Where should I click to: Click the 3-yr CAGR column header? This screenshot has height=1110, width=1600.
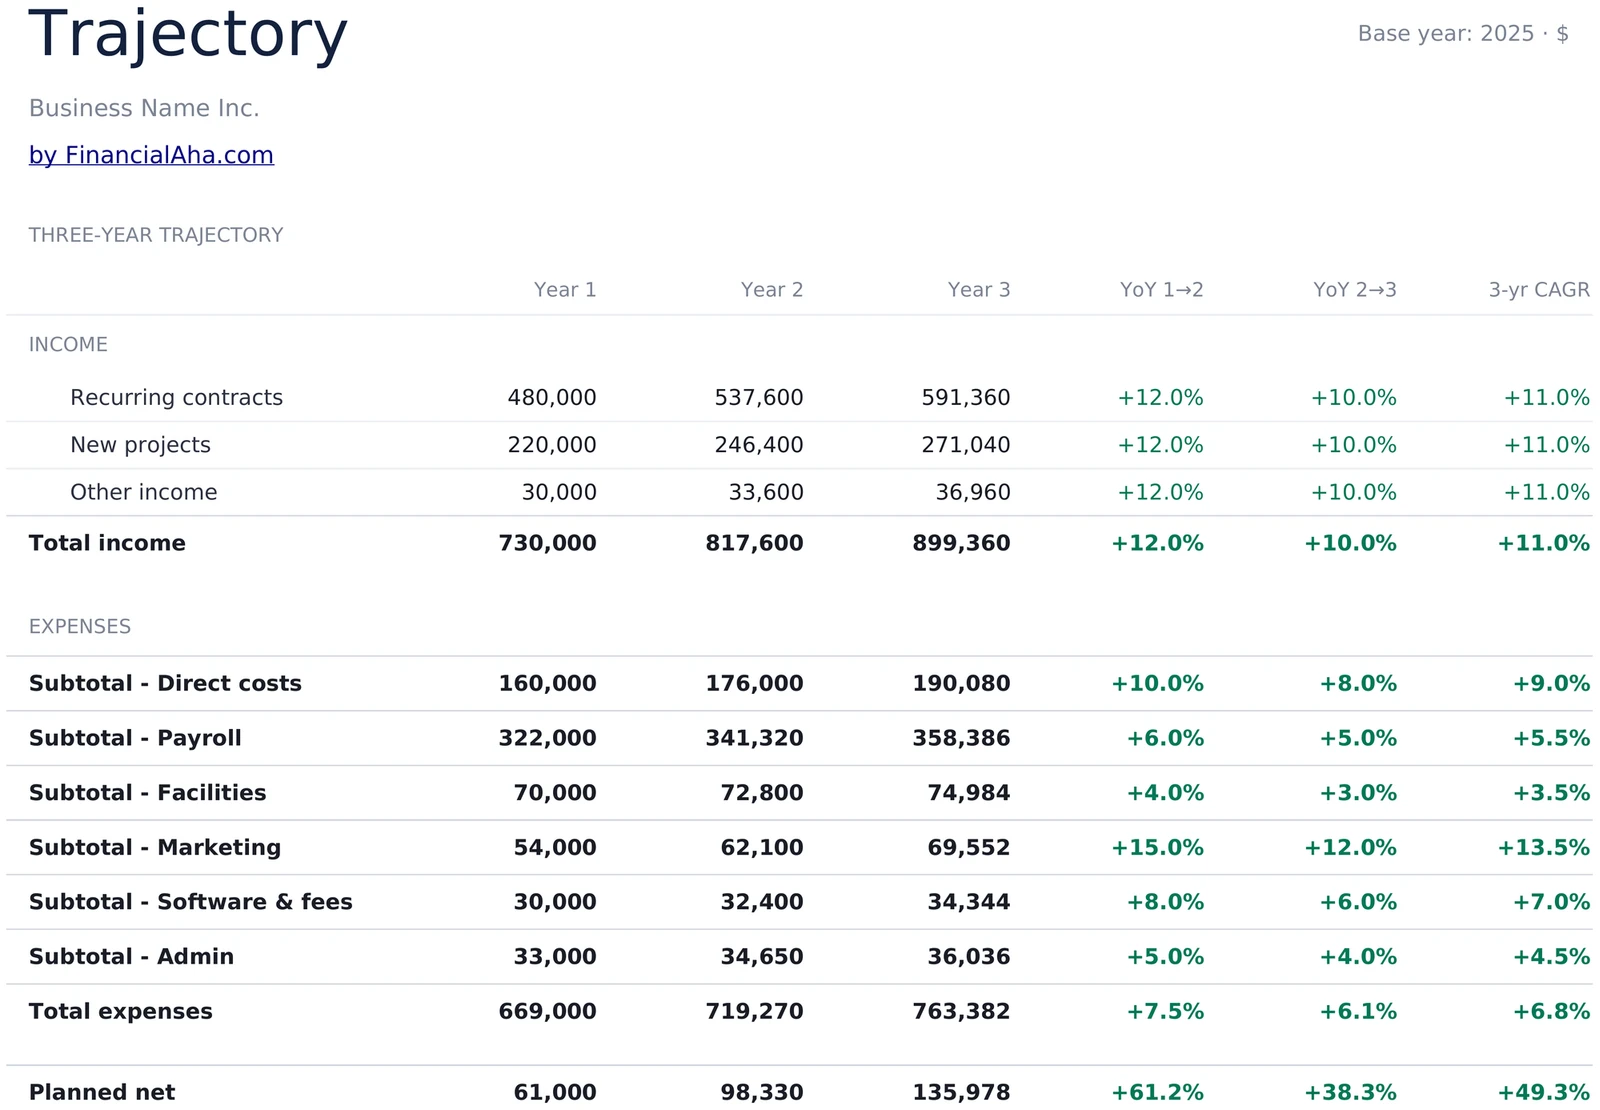coord(1539,290)
